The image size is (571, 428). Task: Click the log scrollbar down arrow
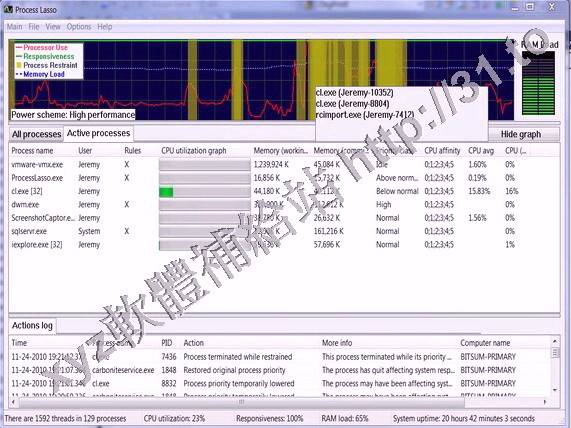click(x=555, y=390)
